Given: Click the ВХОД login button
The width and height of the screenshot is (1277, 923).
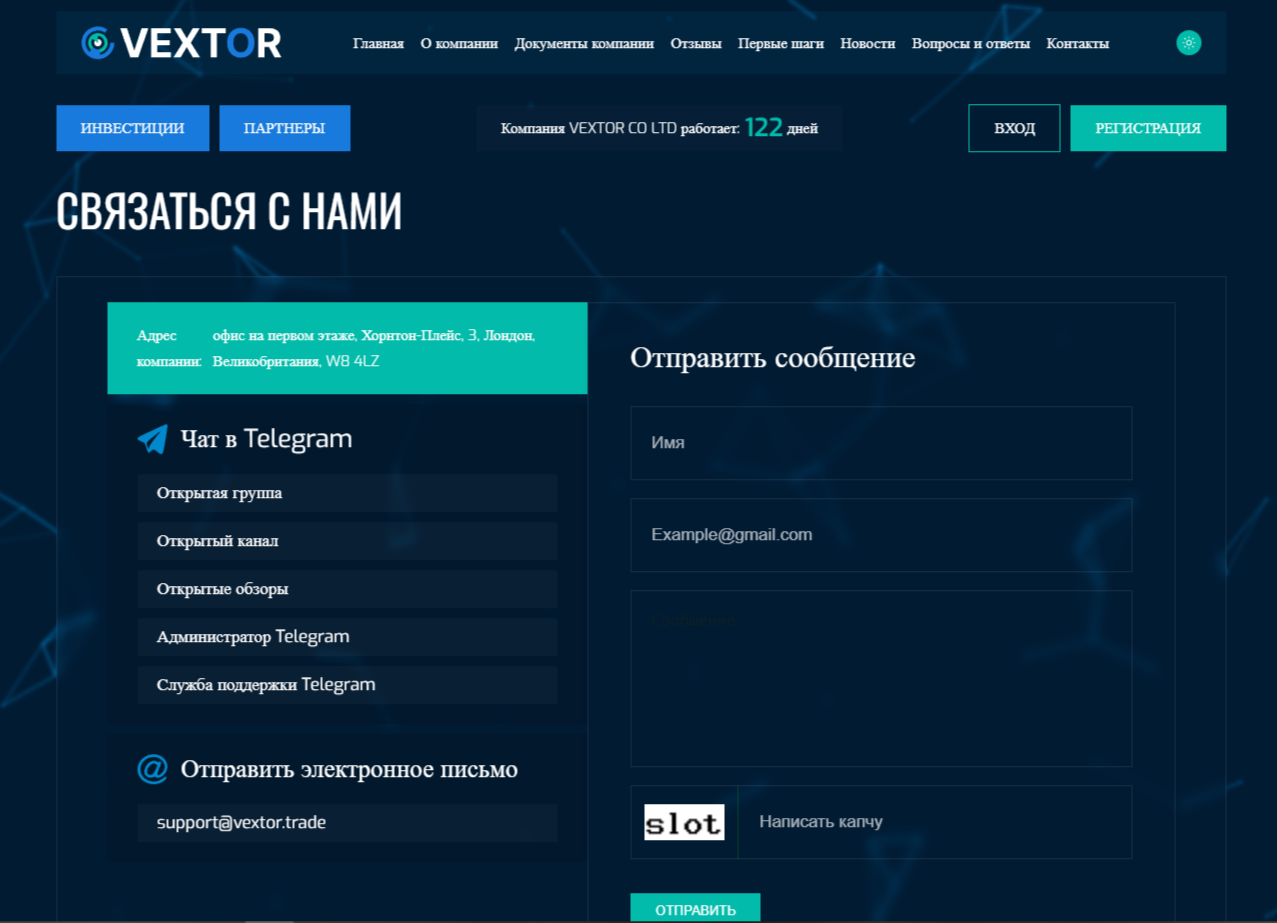Looking at the screenshot, I should [1014, 128].
